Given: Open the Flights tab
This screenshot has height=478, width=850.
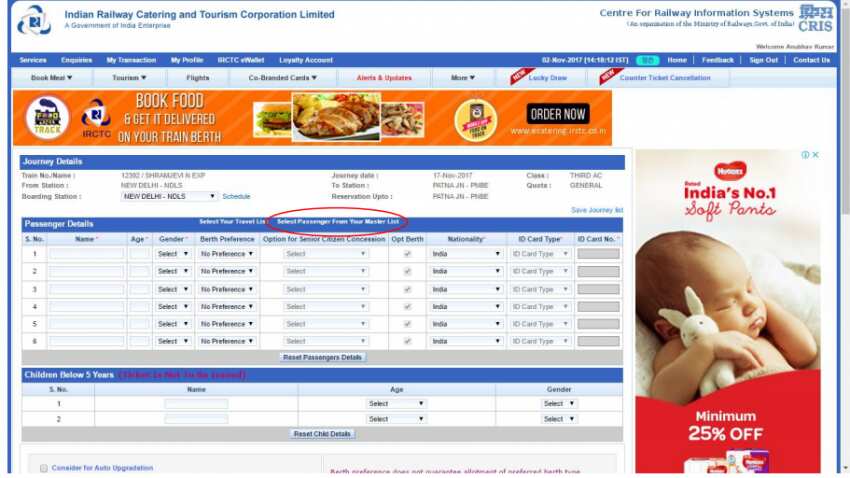Looking at the screenshot, I should tap(198, 78).
